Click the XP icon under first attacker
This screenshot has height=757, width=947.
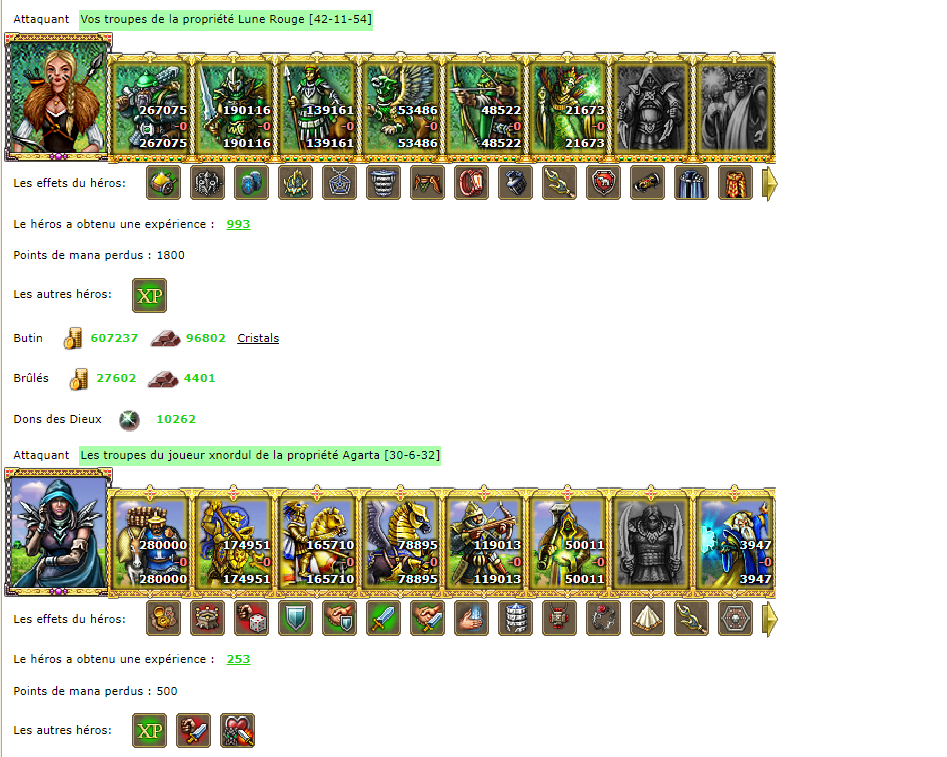pos(149,295)
